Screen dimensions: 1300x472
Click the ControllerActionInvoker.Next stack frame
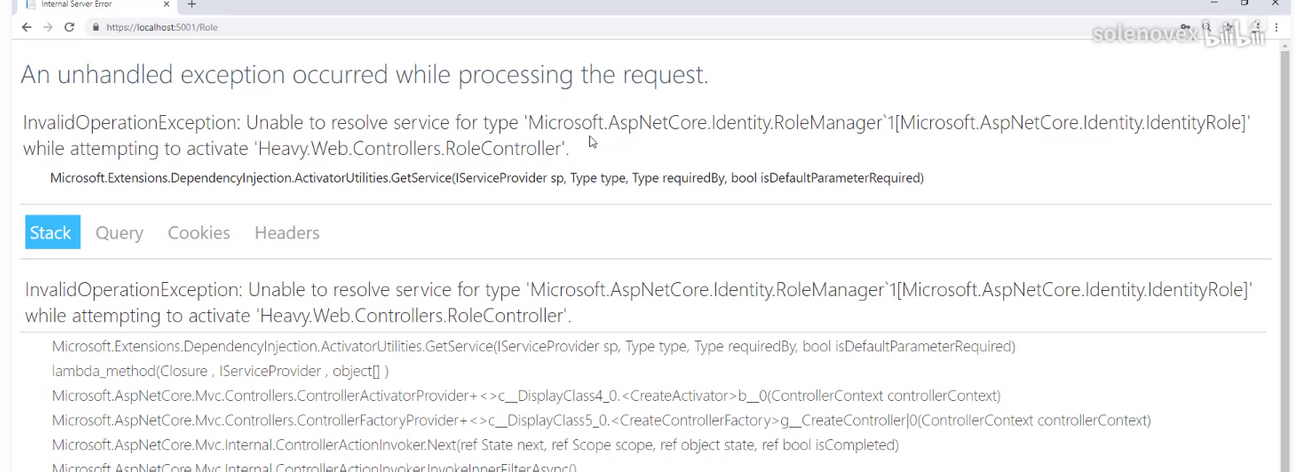(475, 445)
